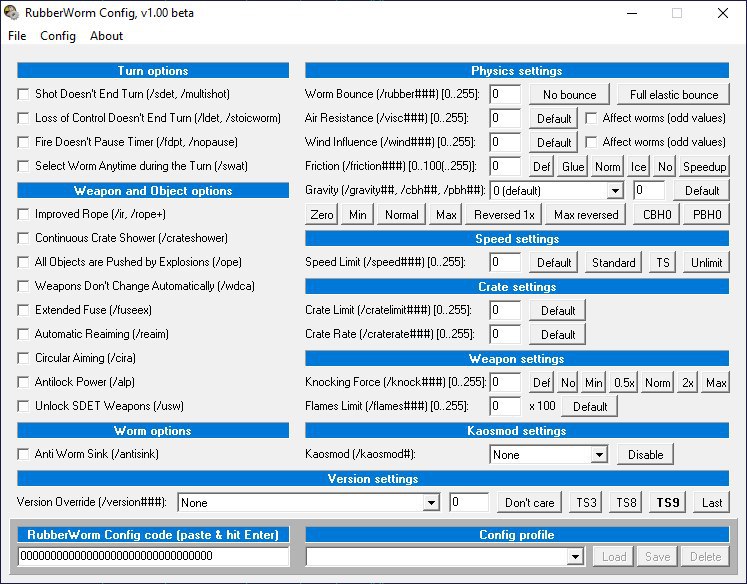Click the Speed Limit value field

pyautogui.click(x=505, y=262)
